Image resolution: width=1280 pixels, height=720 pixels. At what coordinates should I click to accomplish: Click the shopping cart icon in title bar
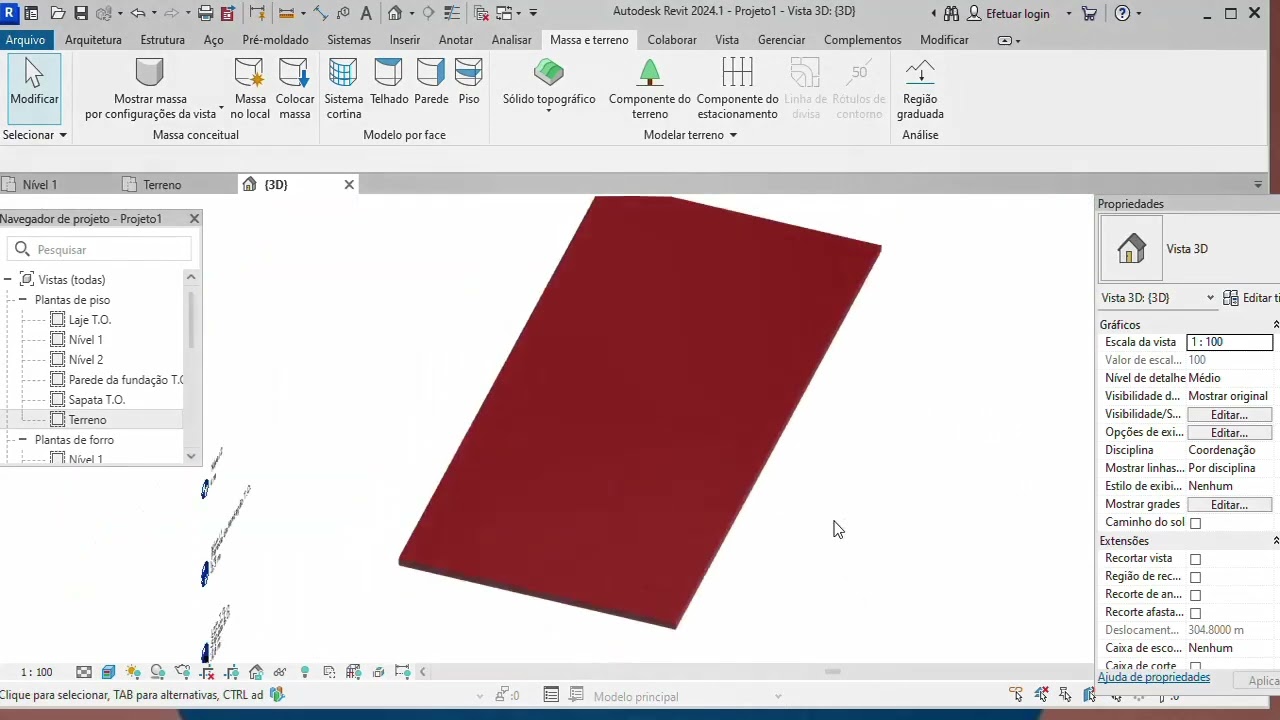[1089, 13]
